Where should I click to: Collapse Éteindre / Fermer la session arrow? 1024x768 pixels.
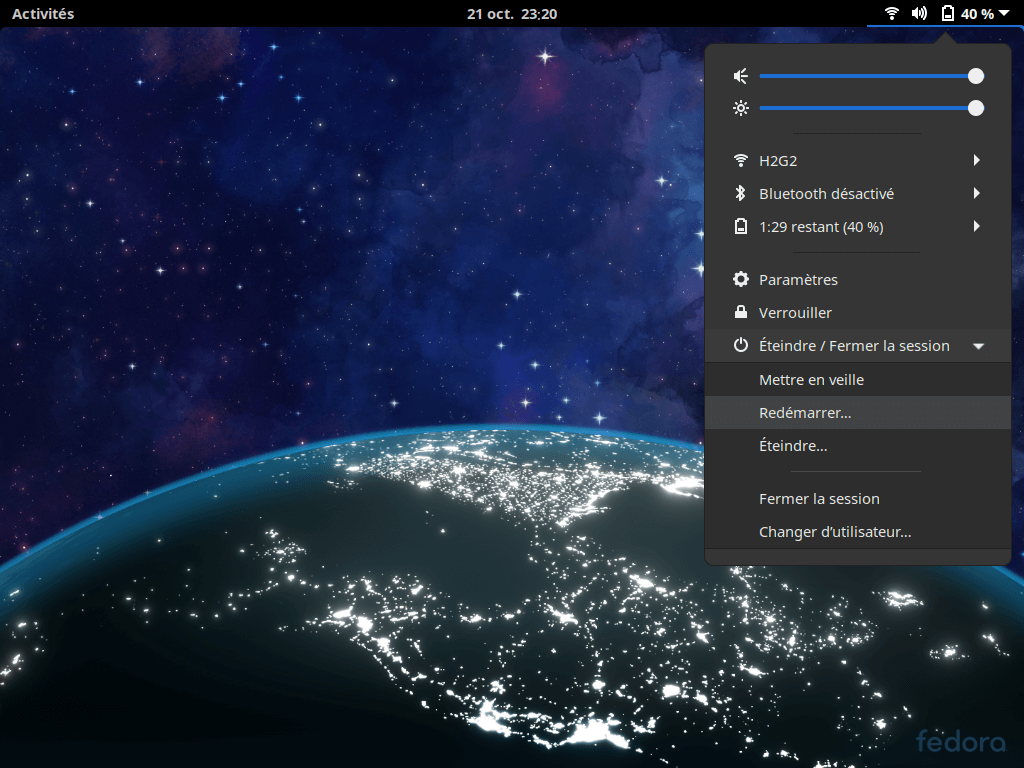coord(978,346)
